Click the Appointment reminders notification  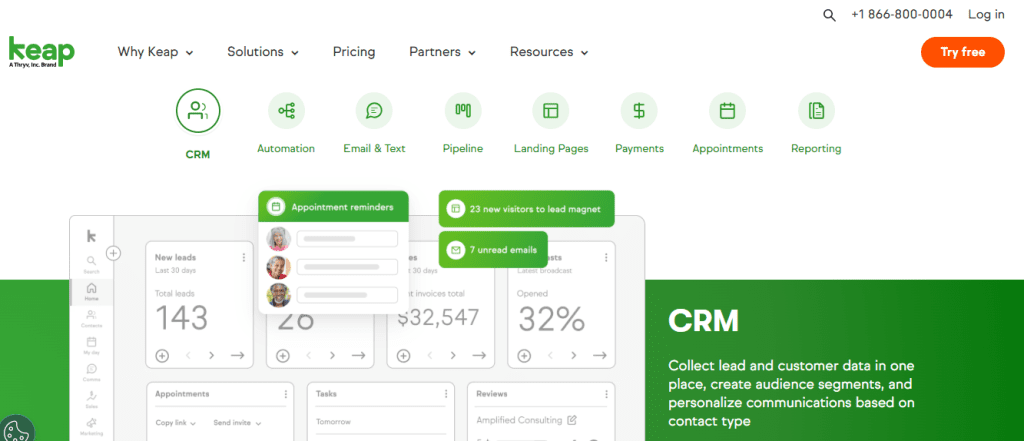(334, 207)
